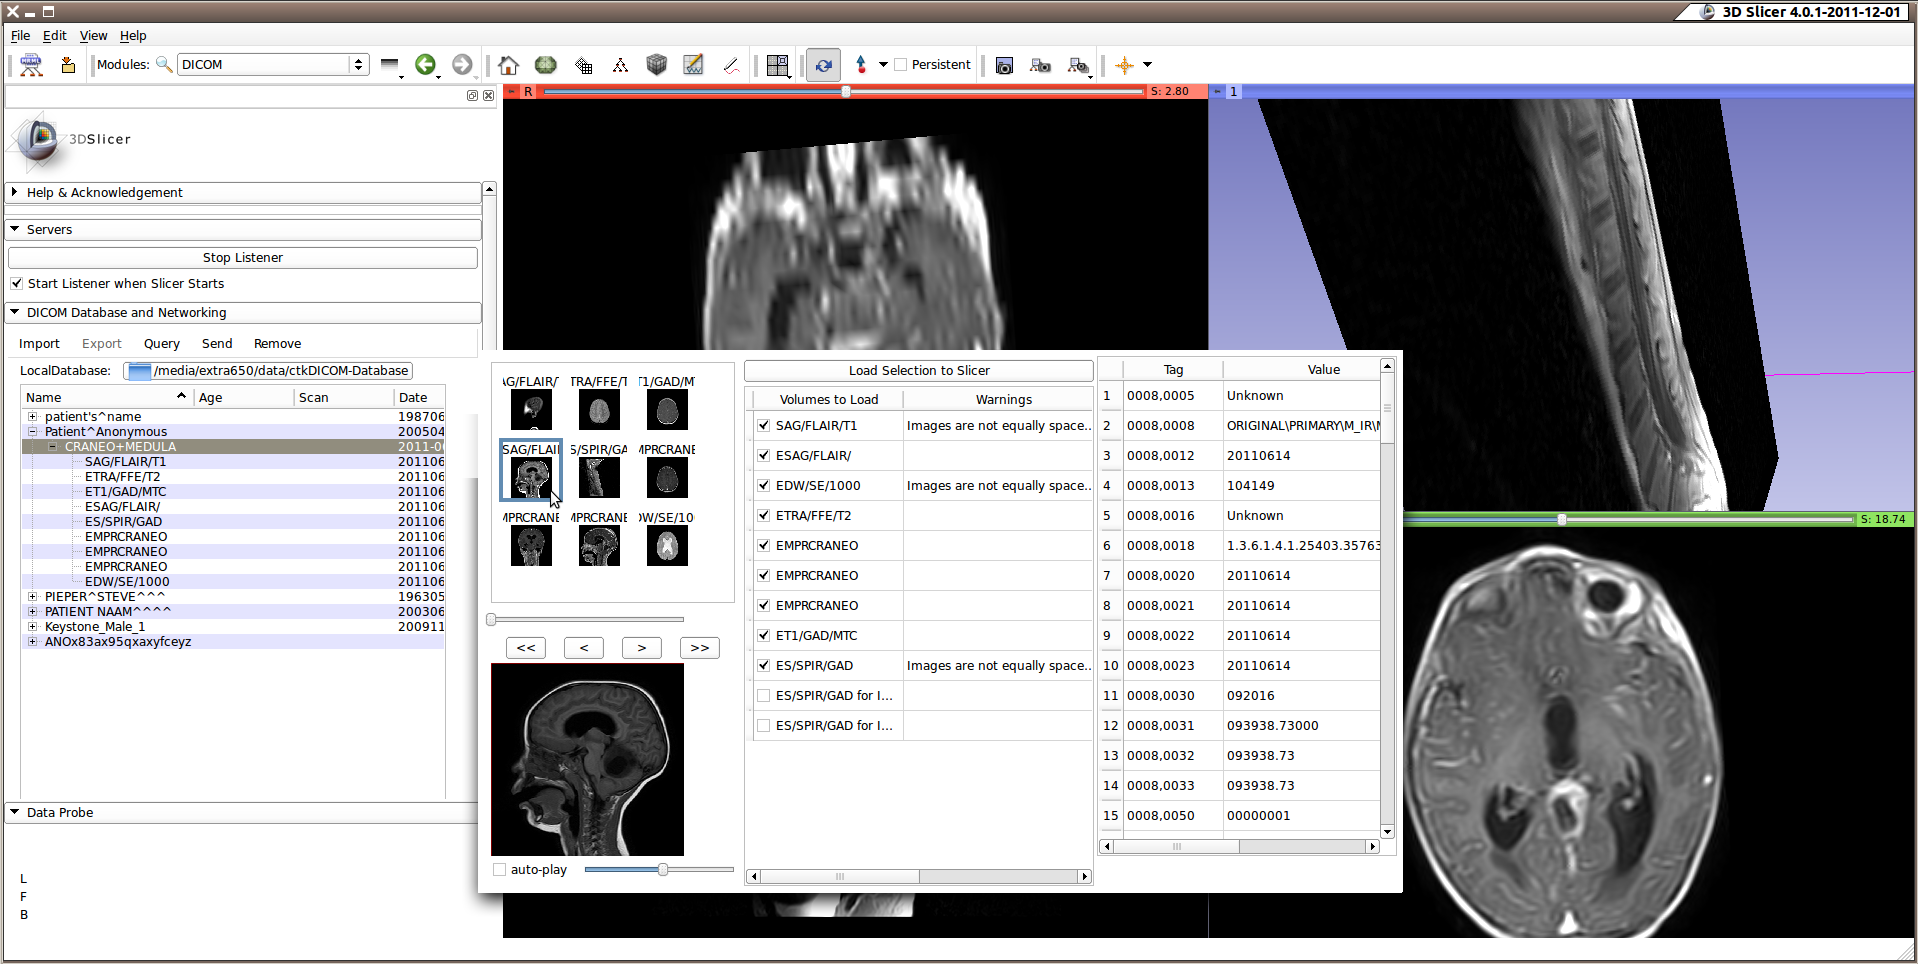This screenshot has width=1918, height=964.
Task: Click the red slice offset slider
Action: pyautogui.click(x=845, y=91)
